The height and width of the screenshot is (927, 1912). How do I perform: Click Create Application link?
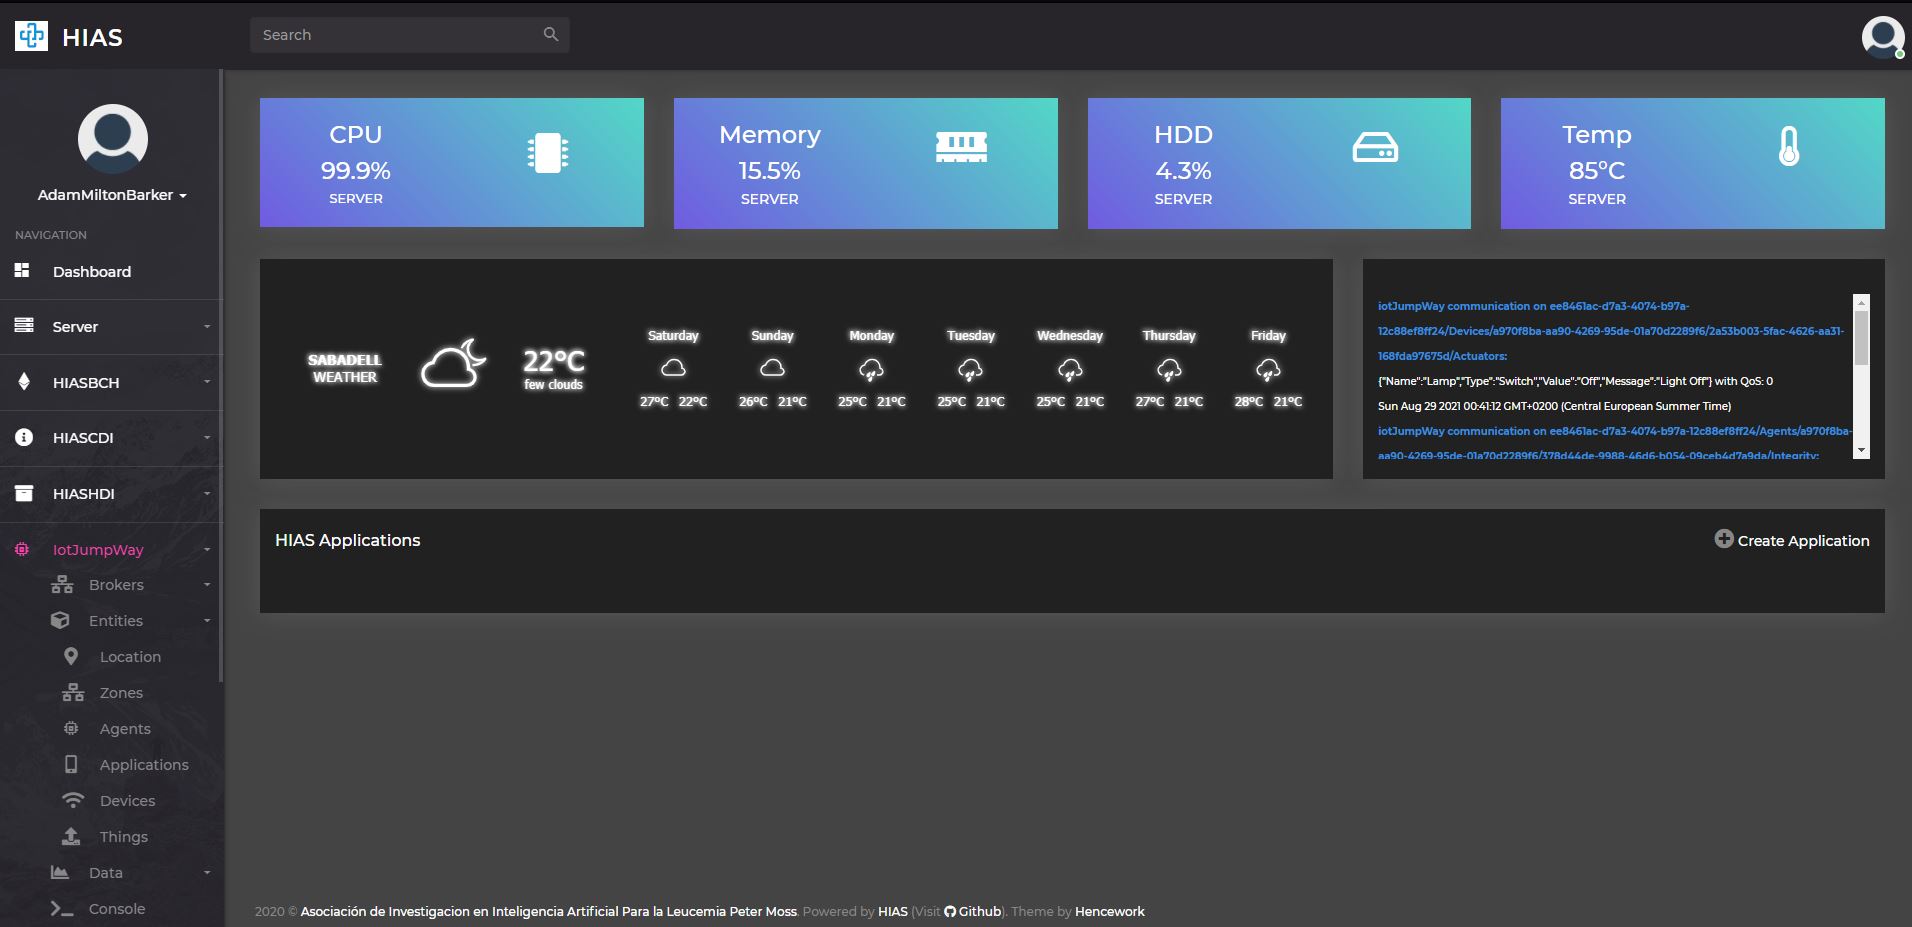pyautogui.click(x=1792, y=540)
